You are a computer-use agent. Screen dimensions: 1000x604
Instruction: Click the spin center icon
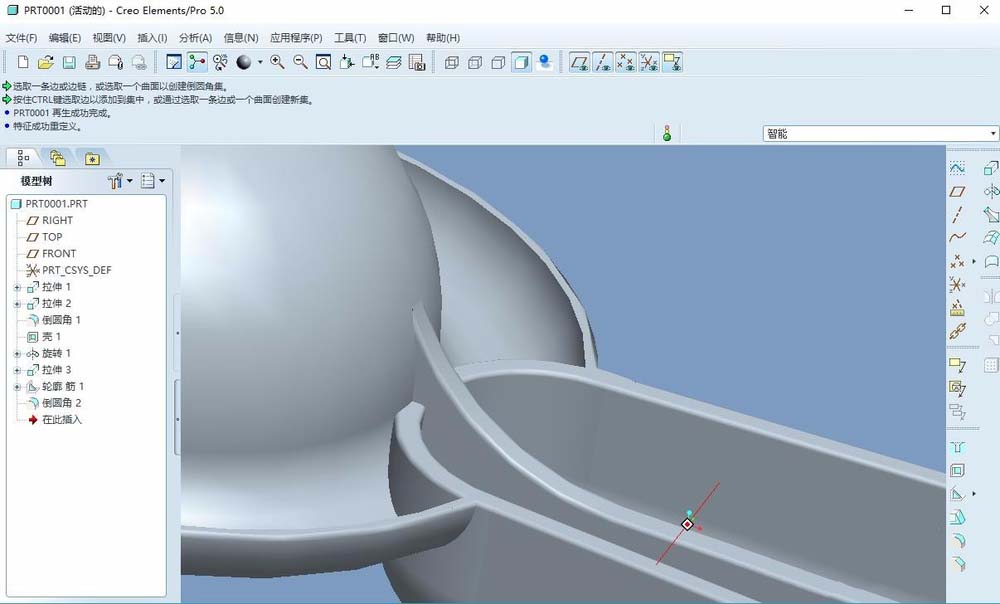click(x=197, y=62)
